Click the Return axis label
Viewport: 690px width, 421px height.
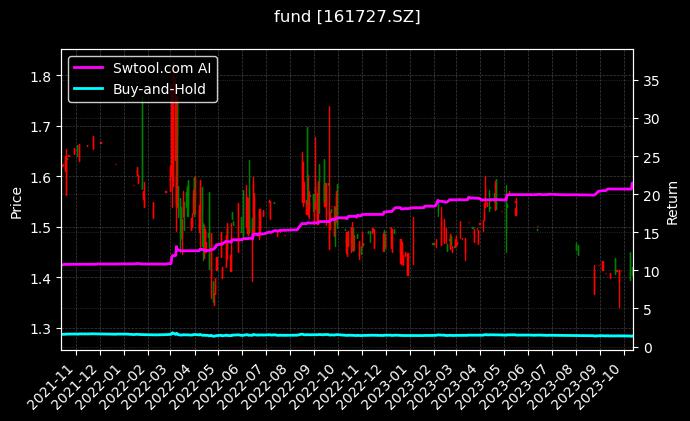click(x=672, y=200)
